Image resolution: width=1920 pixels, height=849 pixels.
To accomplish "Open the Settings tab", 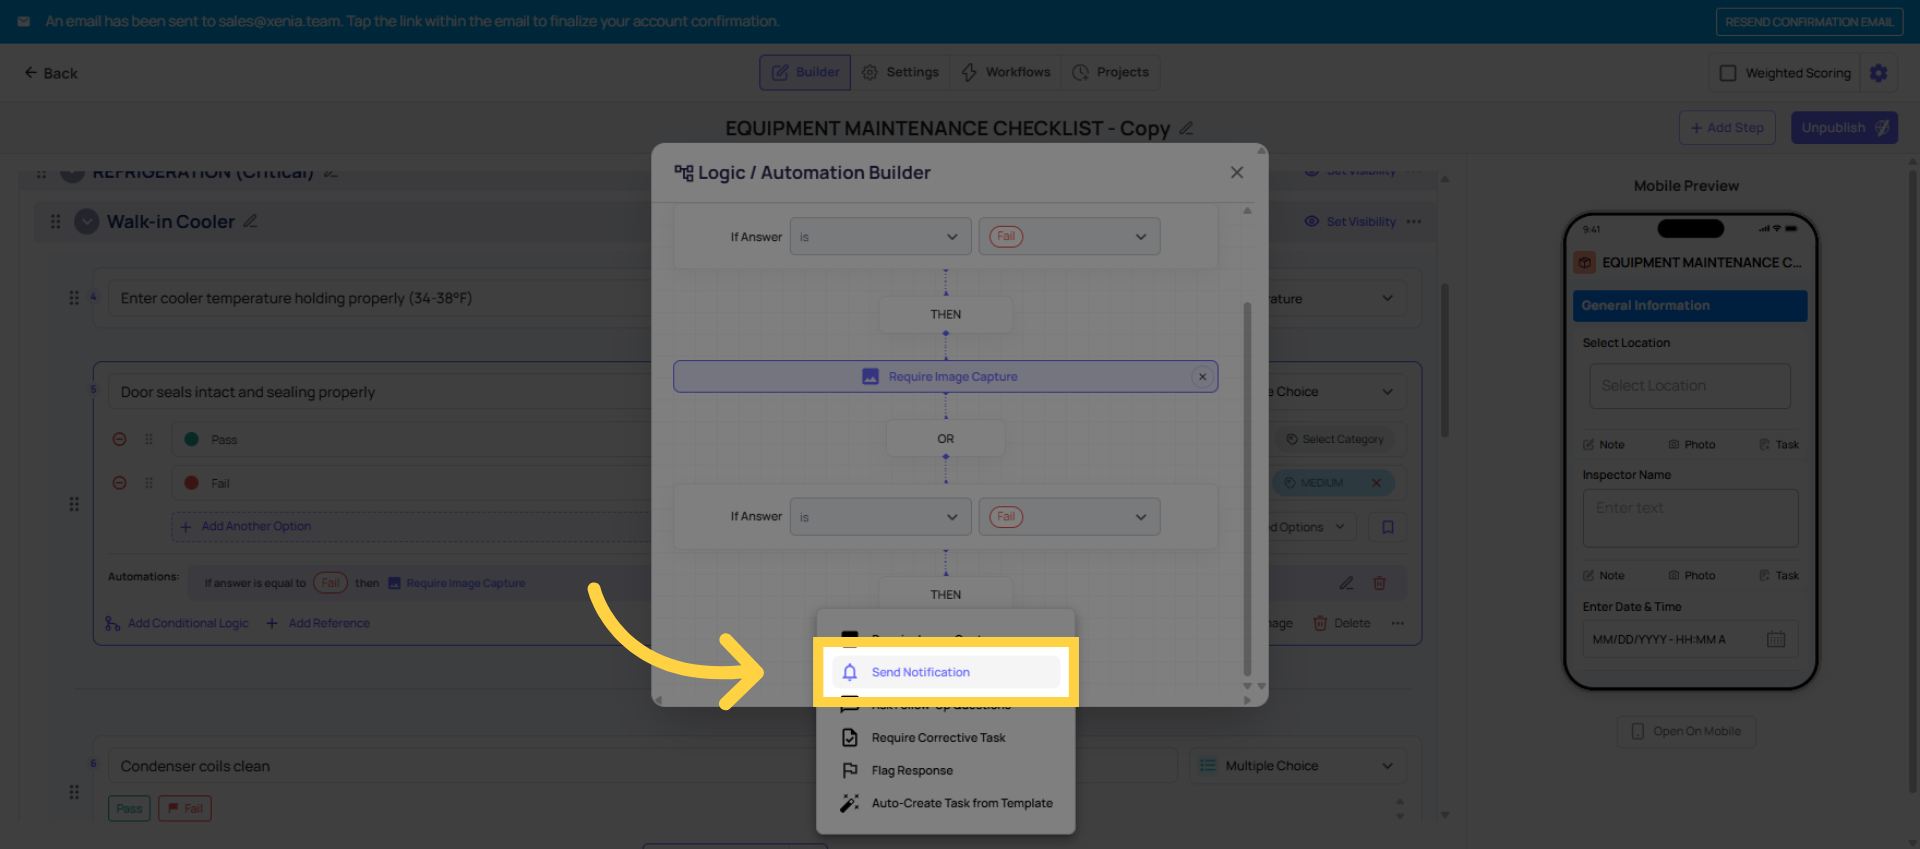I will [900, 72].
